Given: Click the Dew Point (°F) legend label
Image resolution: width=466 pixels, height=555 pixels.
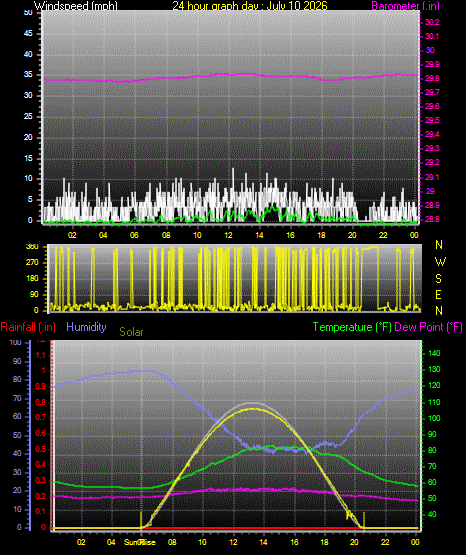Looking at the screenshot, I should pos(428,327).
